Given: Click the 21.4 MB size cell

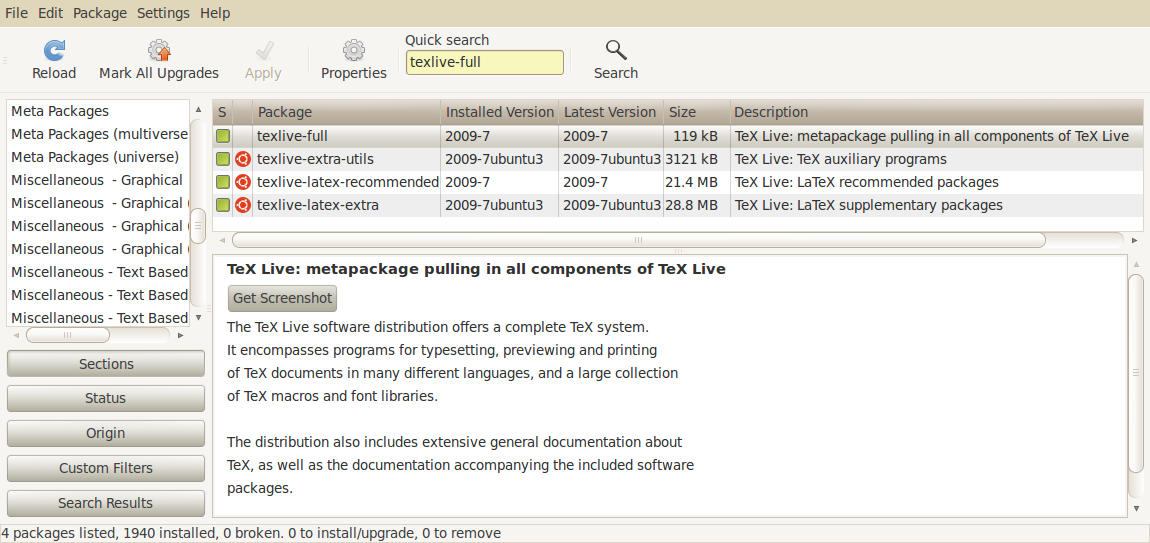Looking at the screenshot, I should (x=691, y=182).
